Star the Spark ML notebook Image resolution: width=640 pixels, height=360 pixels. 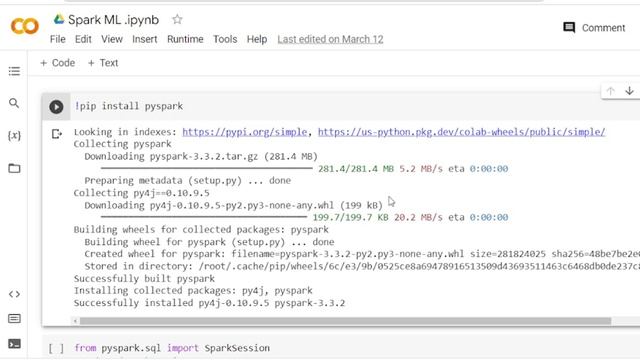coord(177,19)
